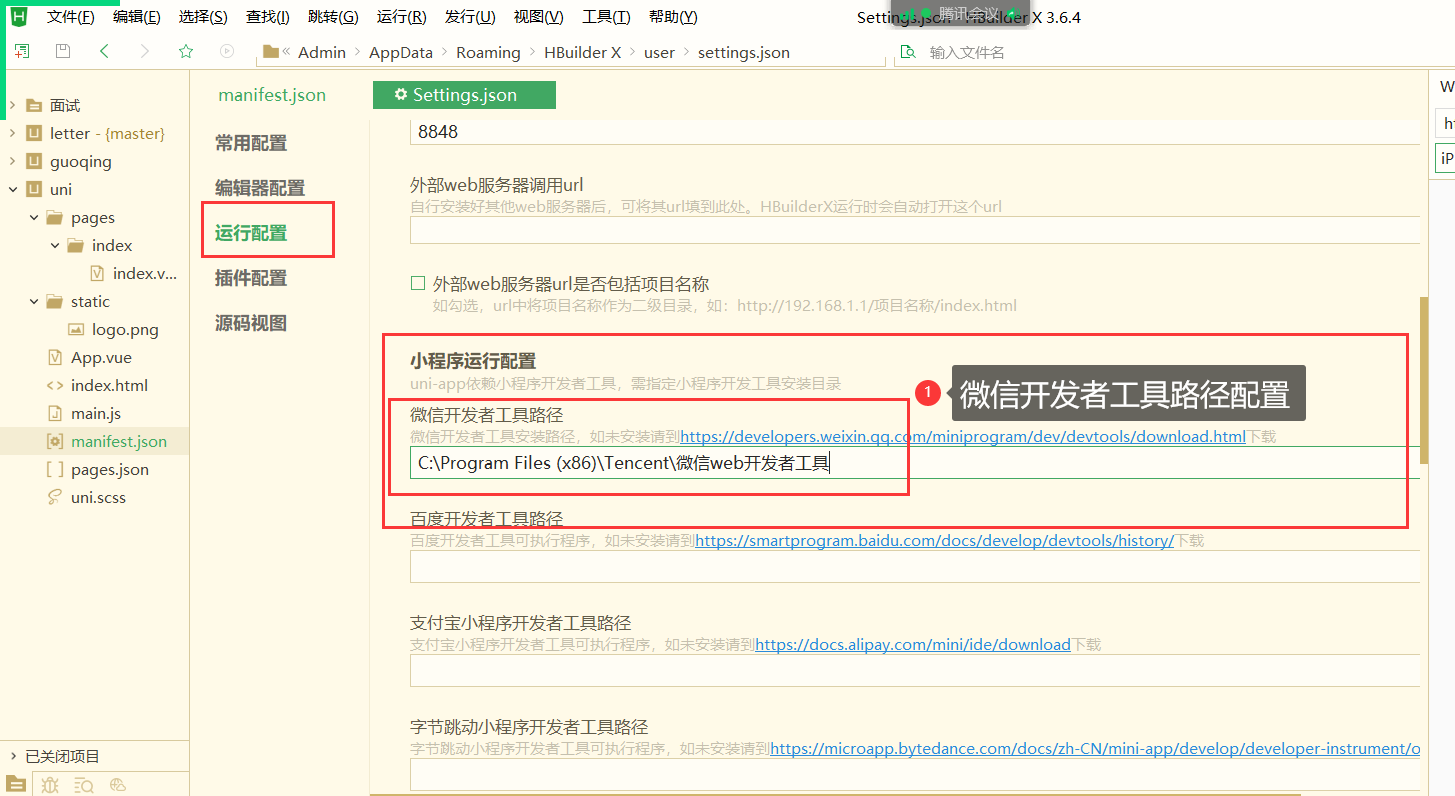Click the main.js file icon
Viewport: 1455px width, 796px height.
tap(55, 413)
